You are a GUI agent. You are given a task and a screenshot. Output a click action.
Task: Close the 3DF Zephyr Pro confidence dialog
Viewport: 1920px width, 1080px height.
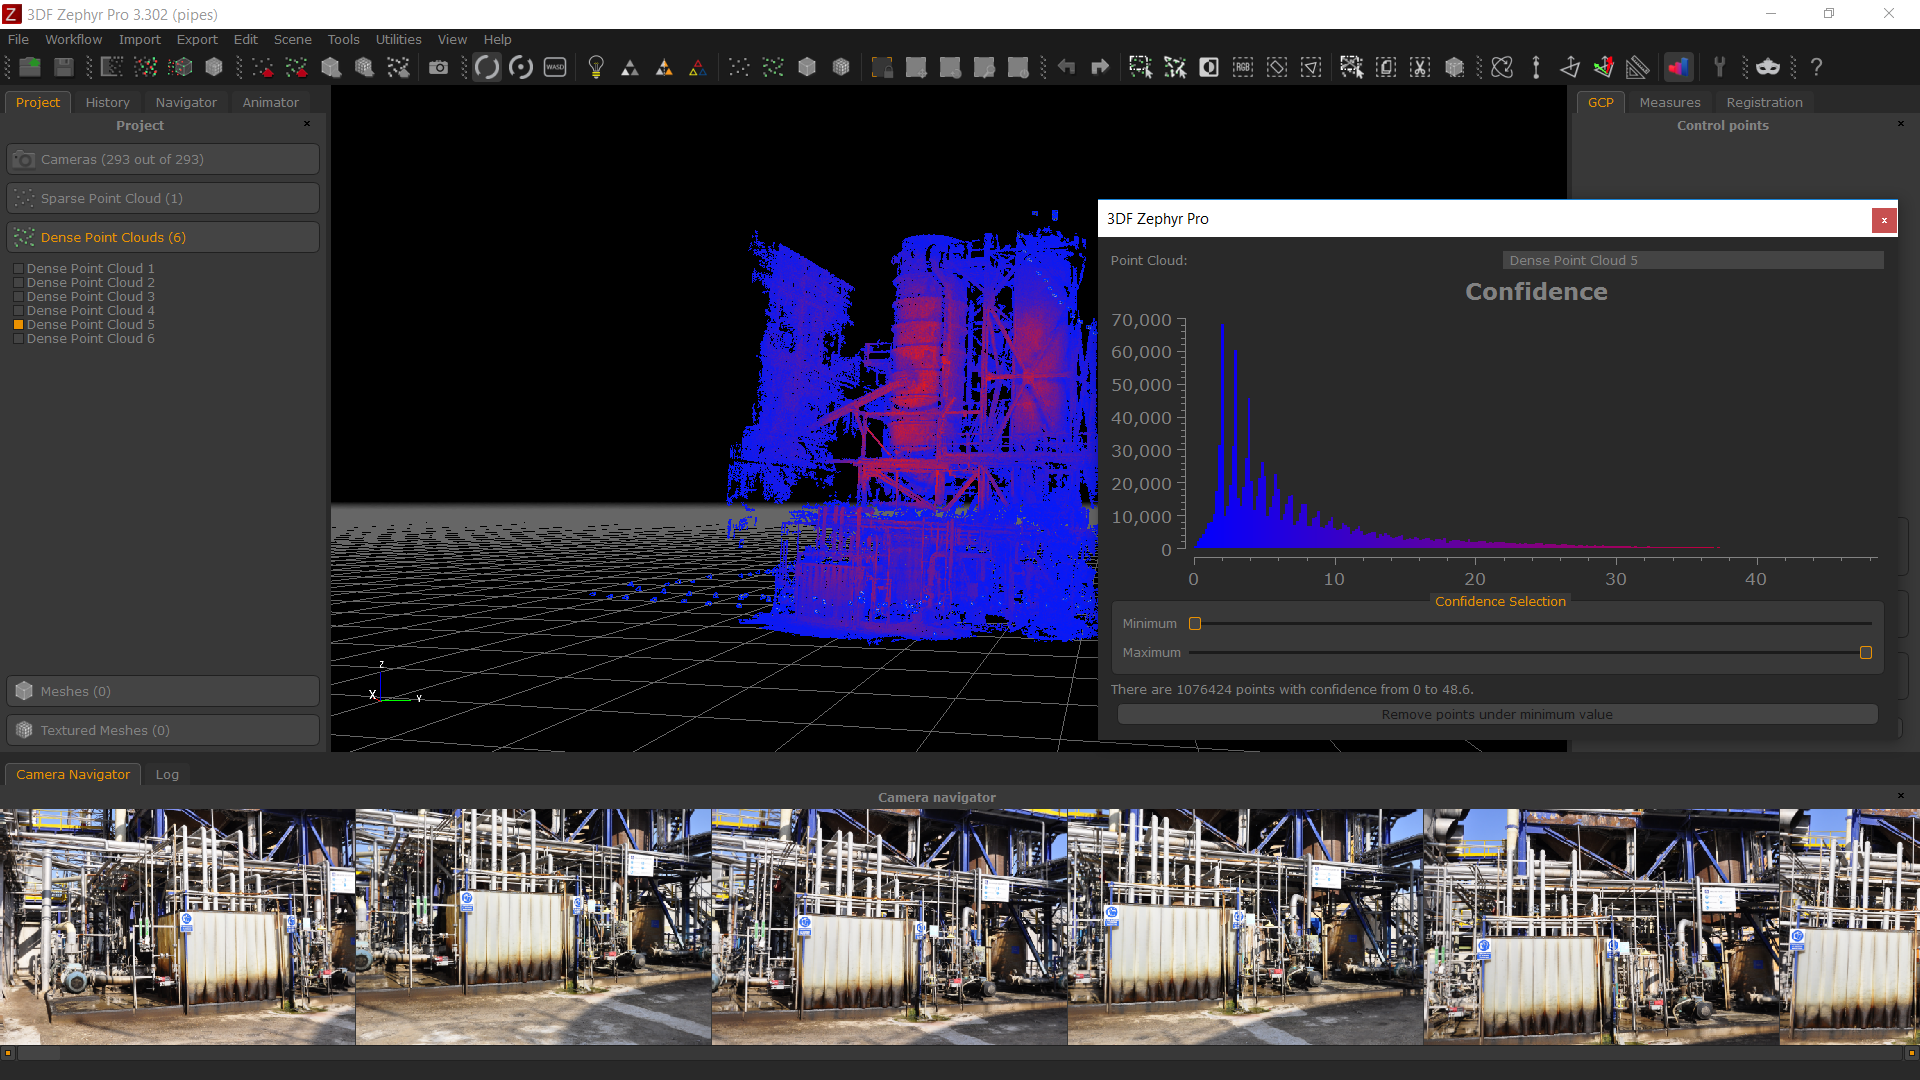(x=1884, y=220)
